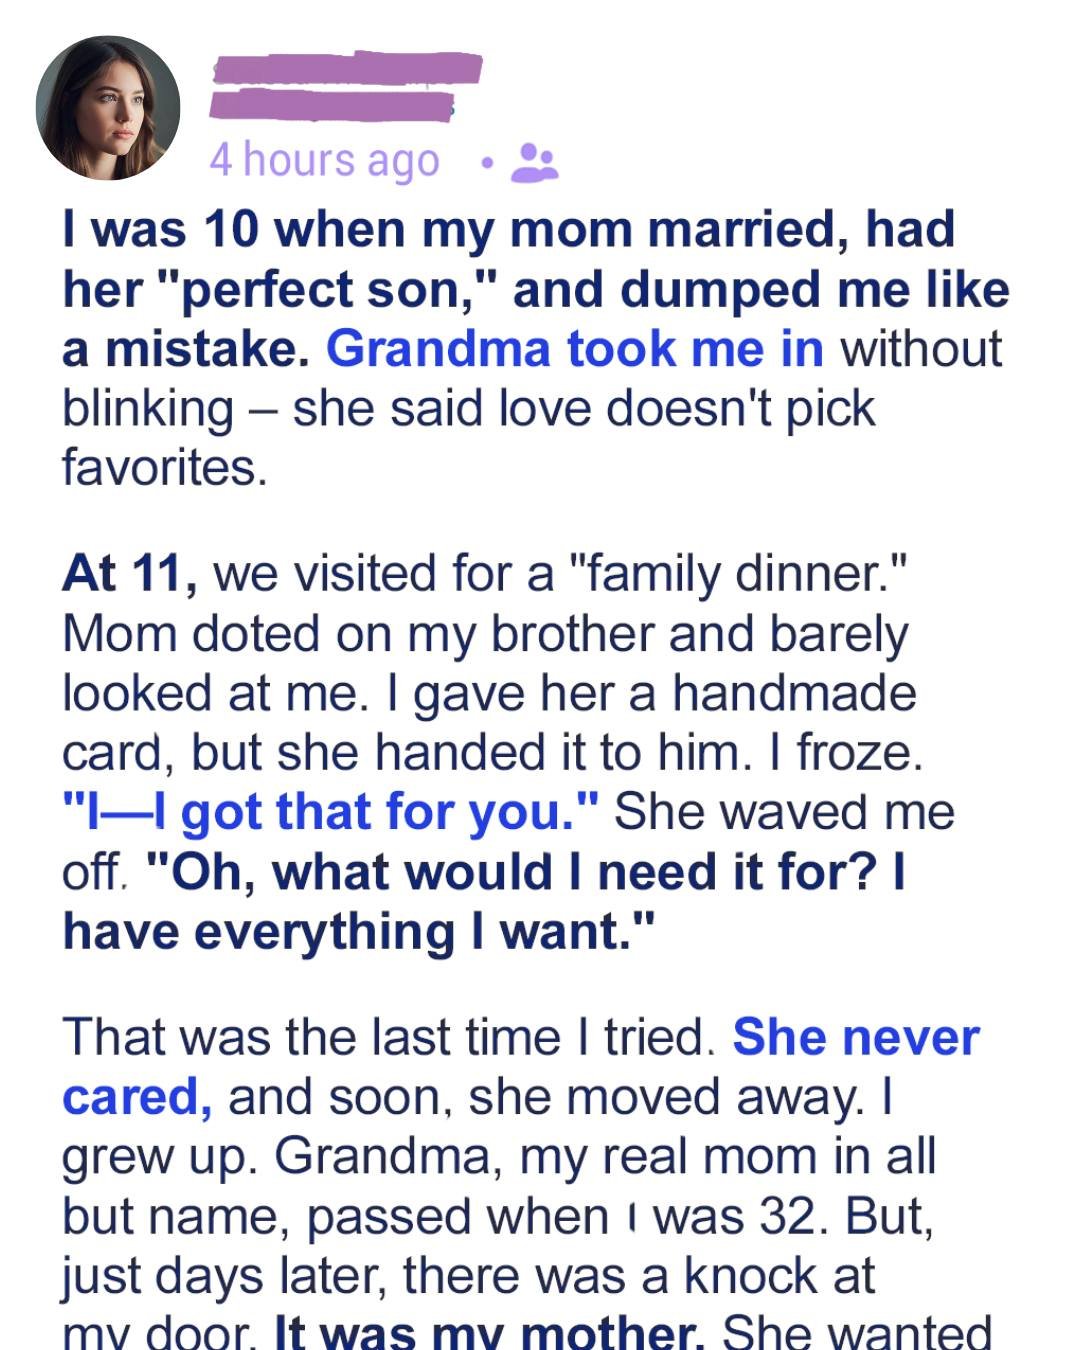Open the "4 hours ago" timestamp
The image size is (1080, 1350).
[x=322, y=158]
